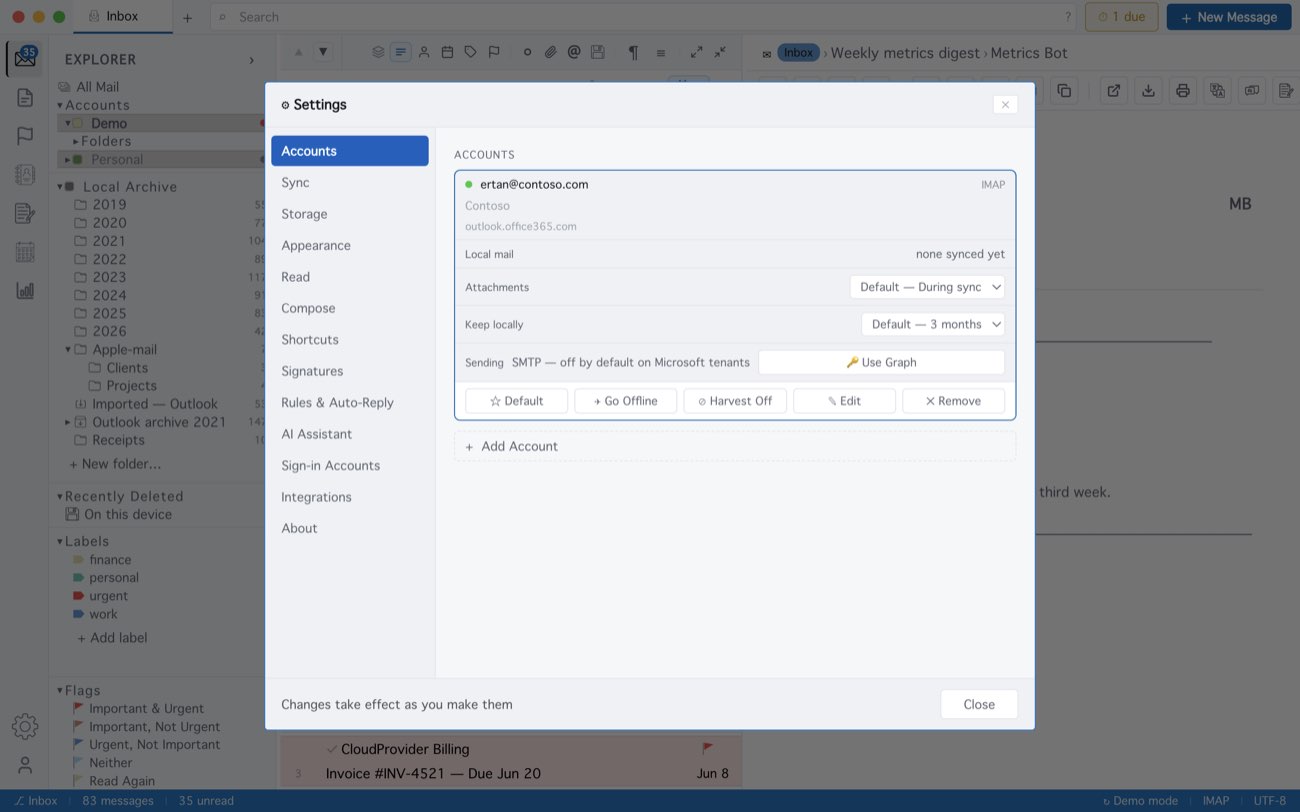Screen dimensions: 1300x812
Task: Collapse the Labels section
Action: pyautogui.click(x=60, y=542)
